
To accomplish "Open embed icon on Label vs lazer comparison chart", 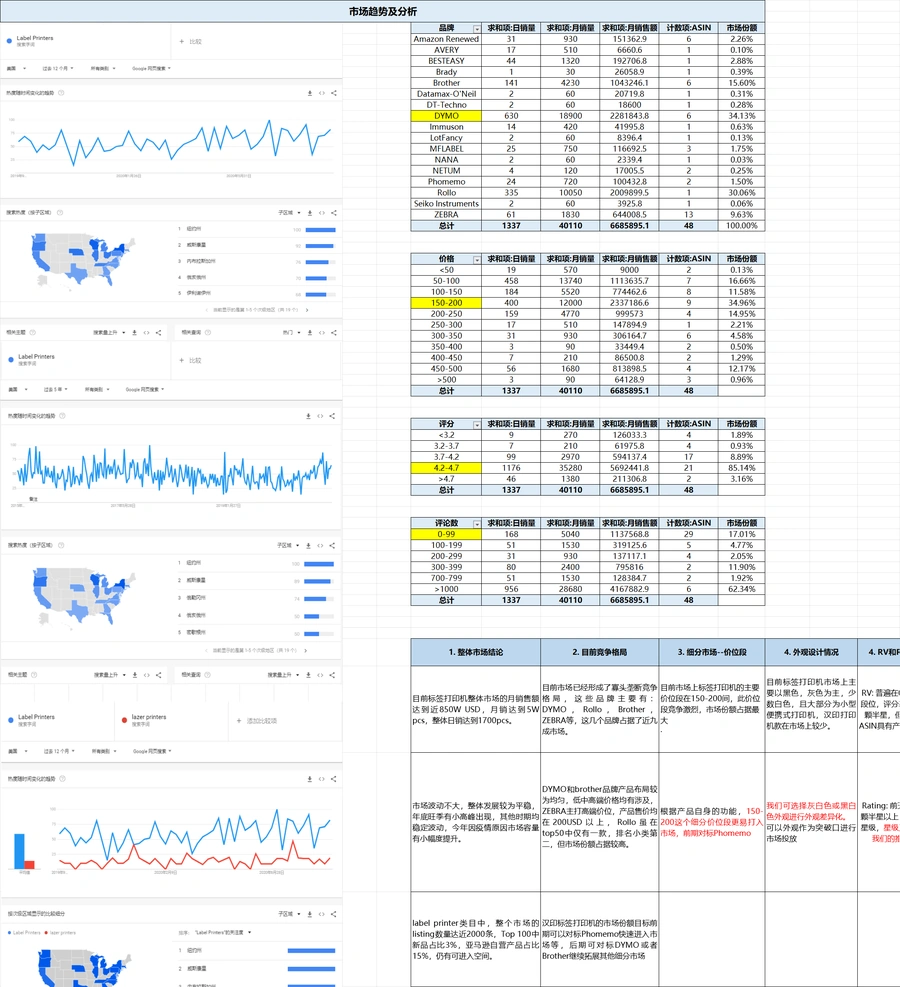I will 322,779.
